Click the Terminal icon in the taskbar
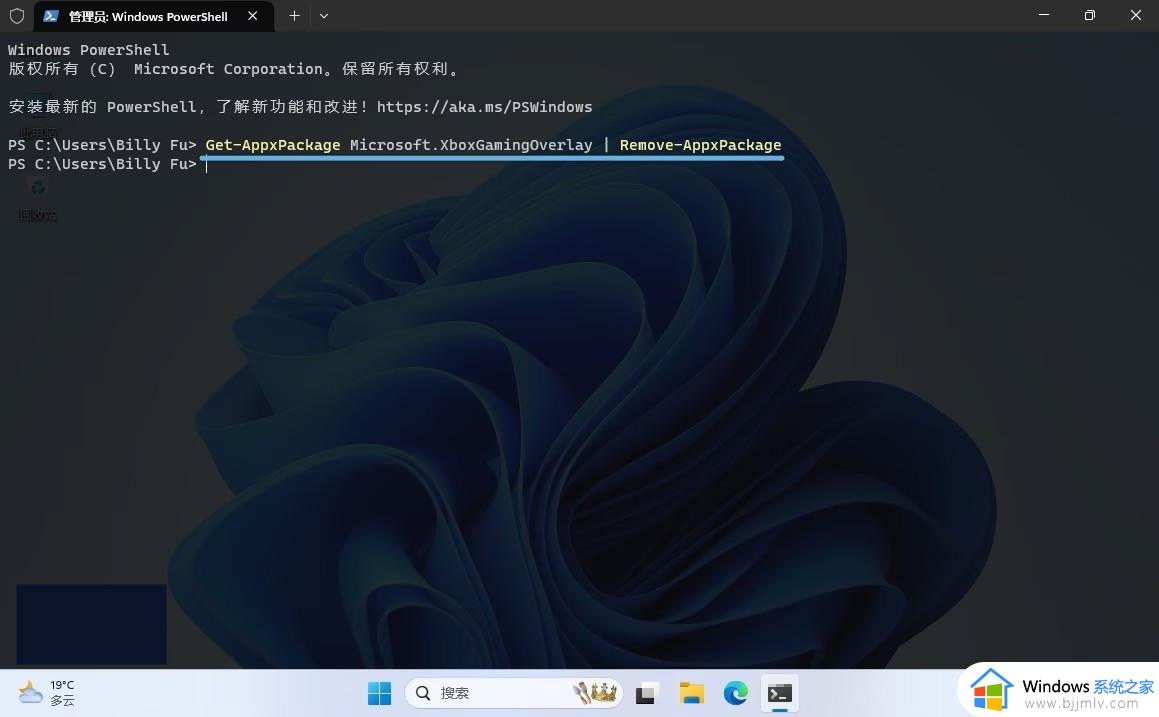This screenshot has width=1159, height=717. 780,693
